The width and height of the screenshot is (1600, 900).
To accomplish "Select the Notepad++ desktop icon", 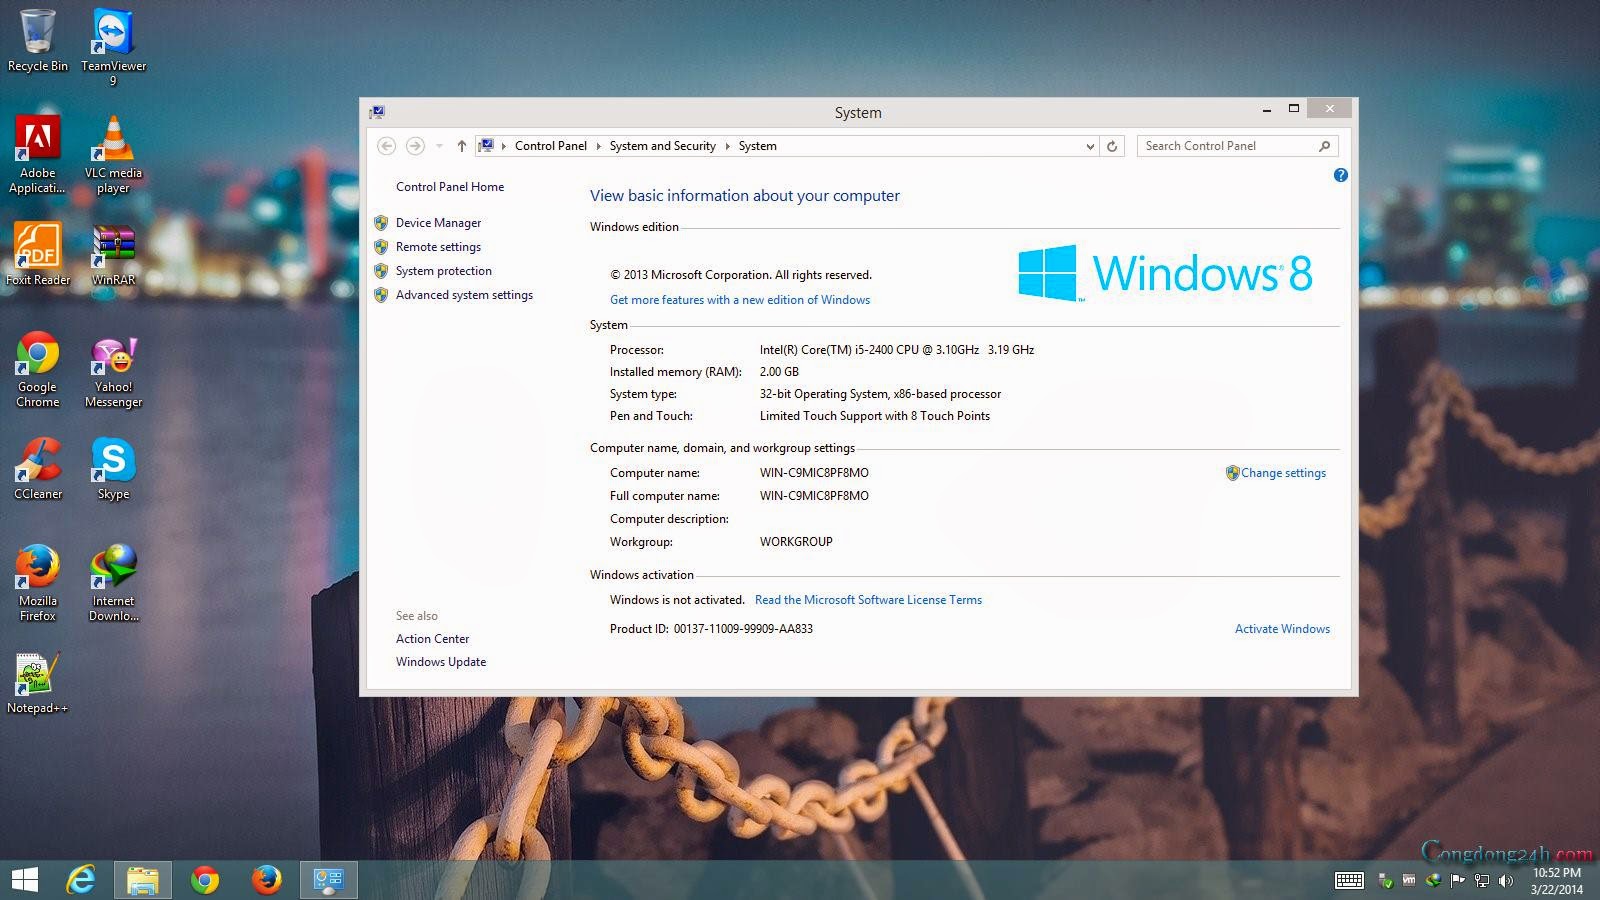I will point(38,682).
